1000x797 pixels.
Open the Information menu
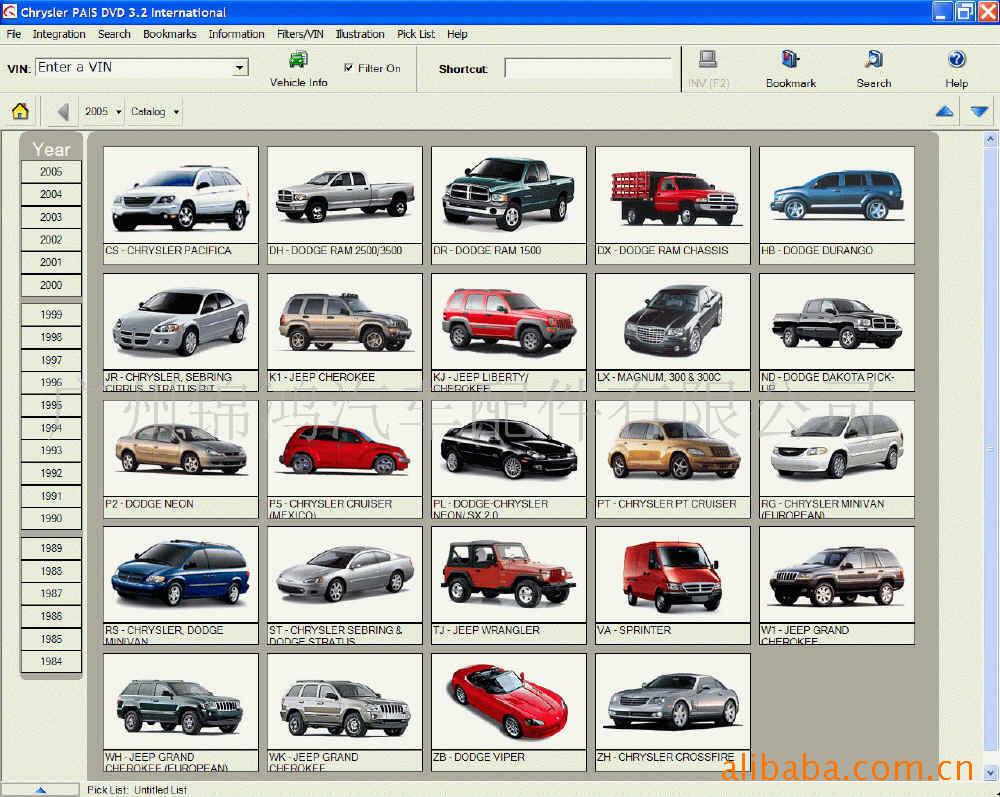[x=236, y=34]
